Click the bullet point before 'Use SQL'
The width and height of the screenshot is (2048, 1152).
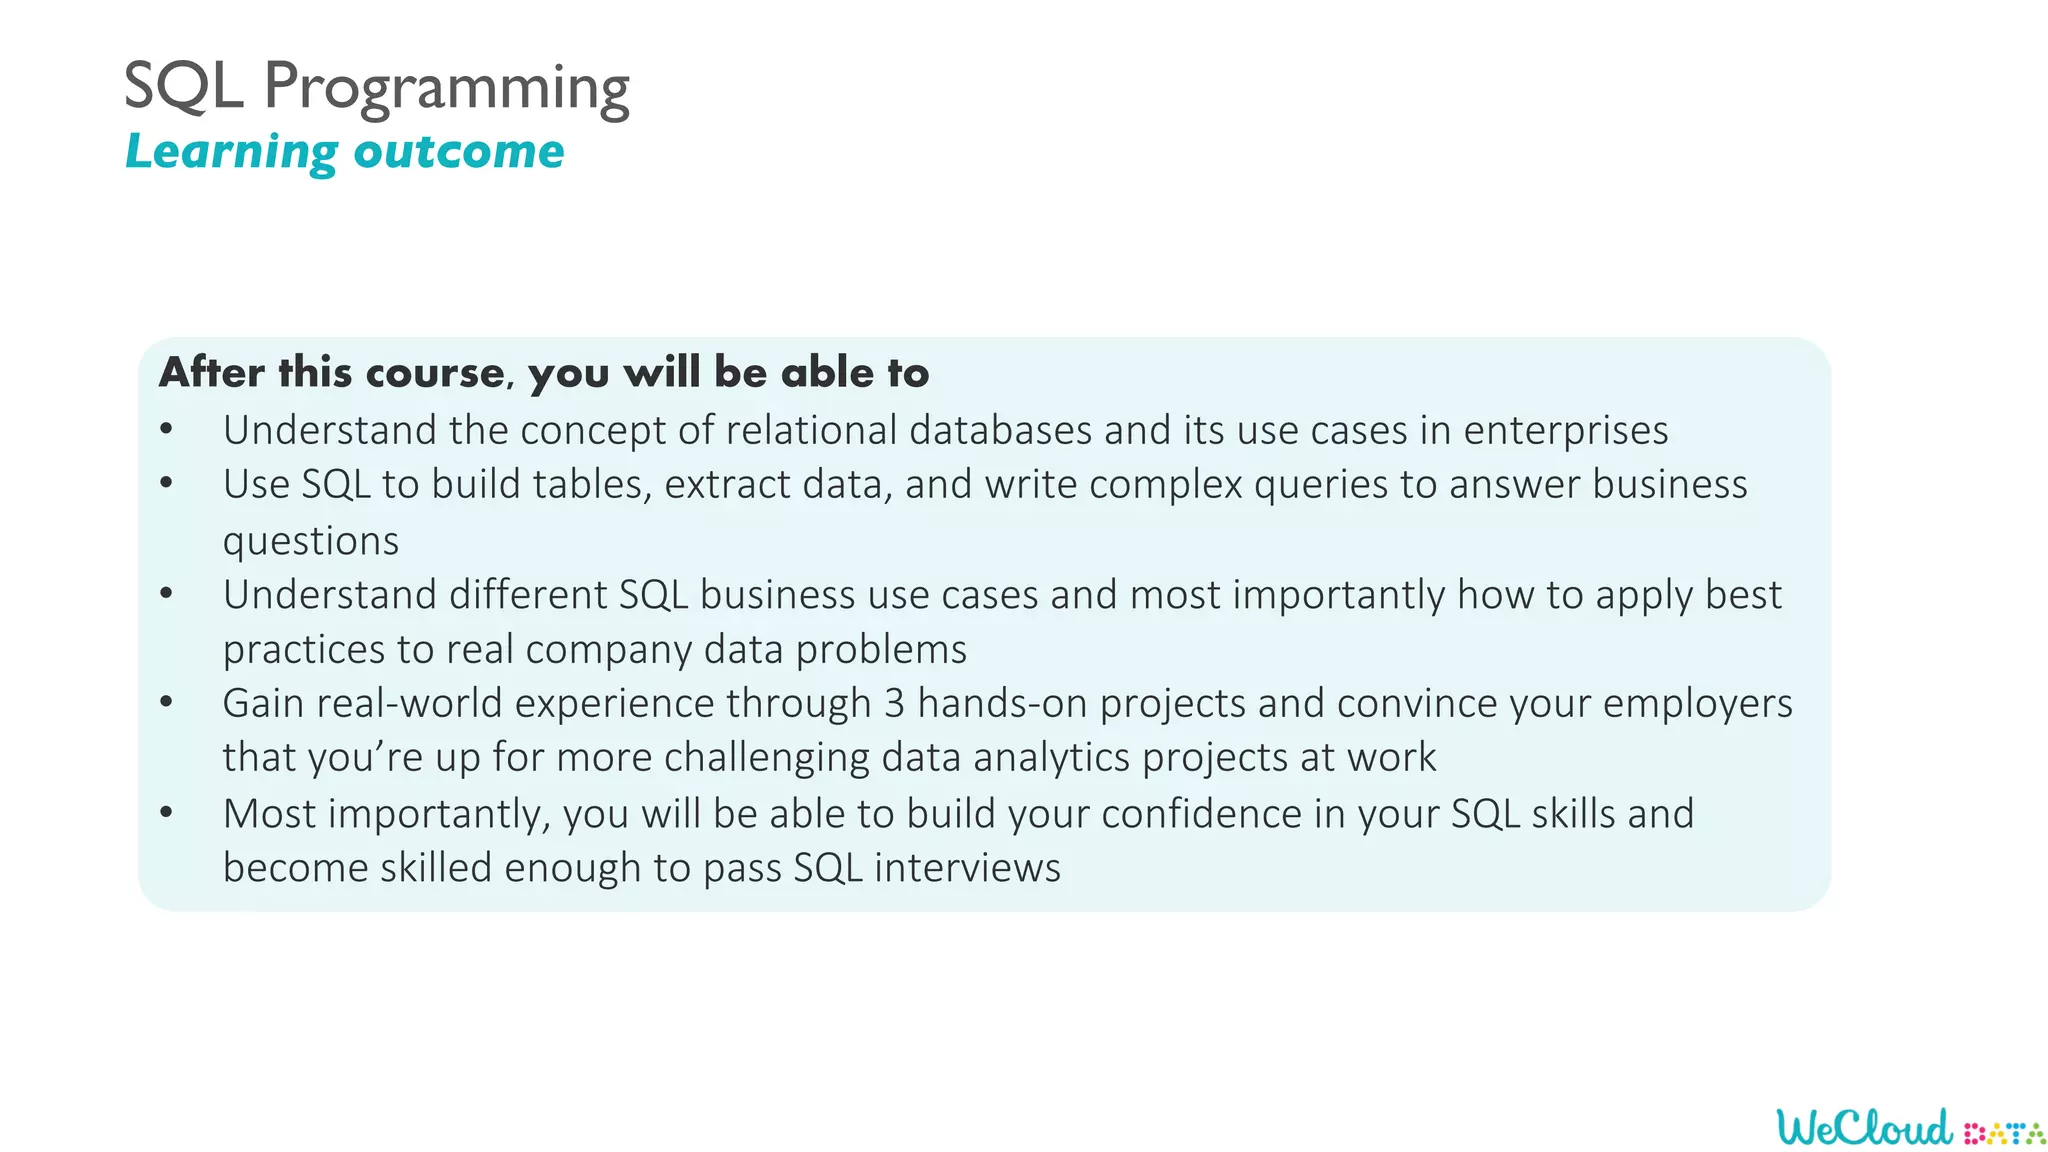(x=166, y=484)
